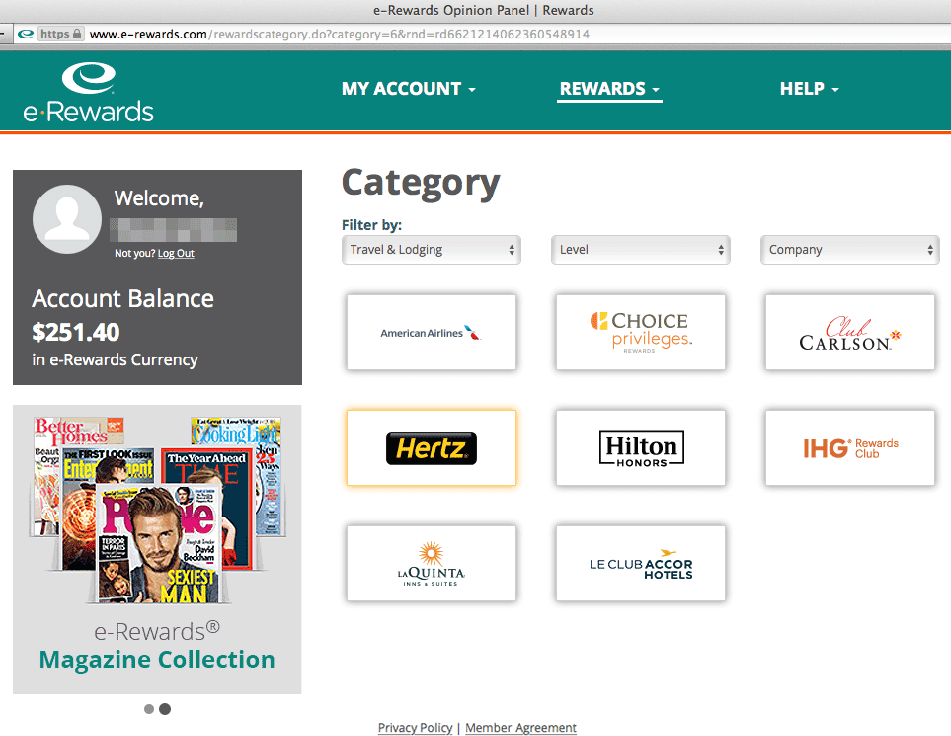Screen dimensions: 951x736
Task: Choose the Hertz reward tile
Action: click(431, 448)
